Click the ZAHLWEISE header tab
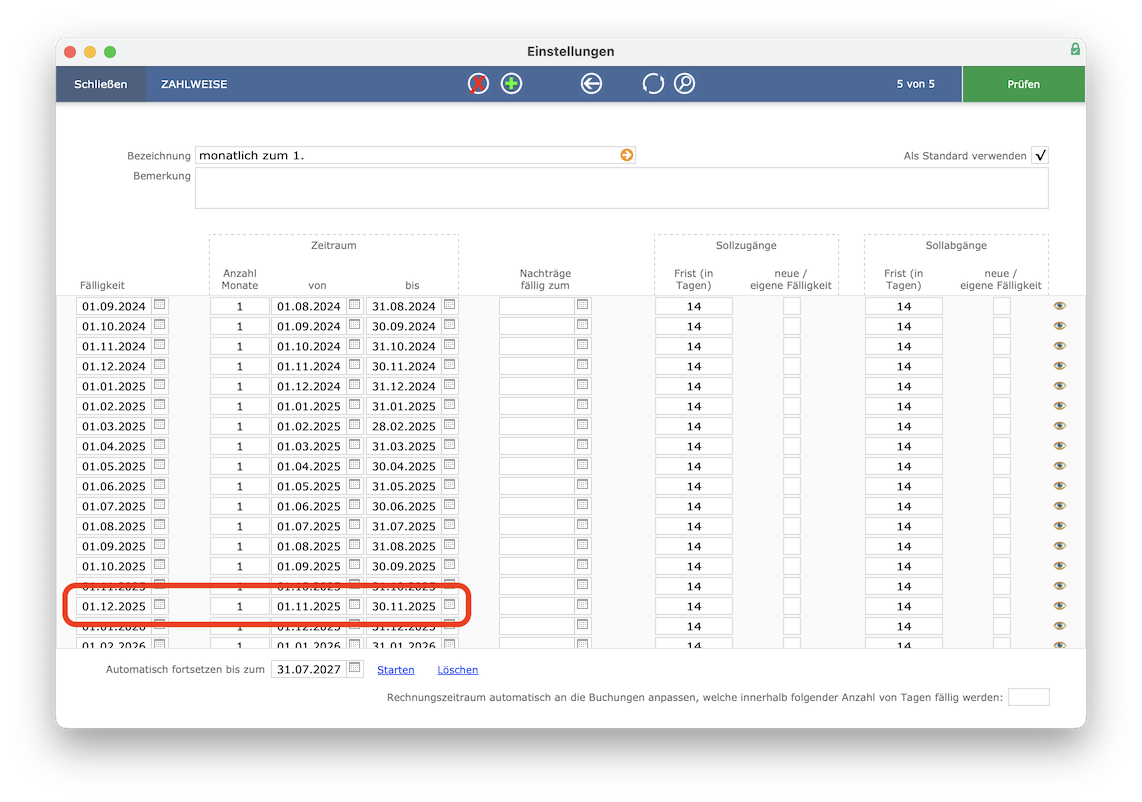This screenshot has width=1142, height=802. point(194,84)
